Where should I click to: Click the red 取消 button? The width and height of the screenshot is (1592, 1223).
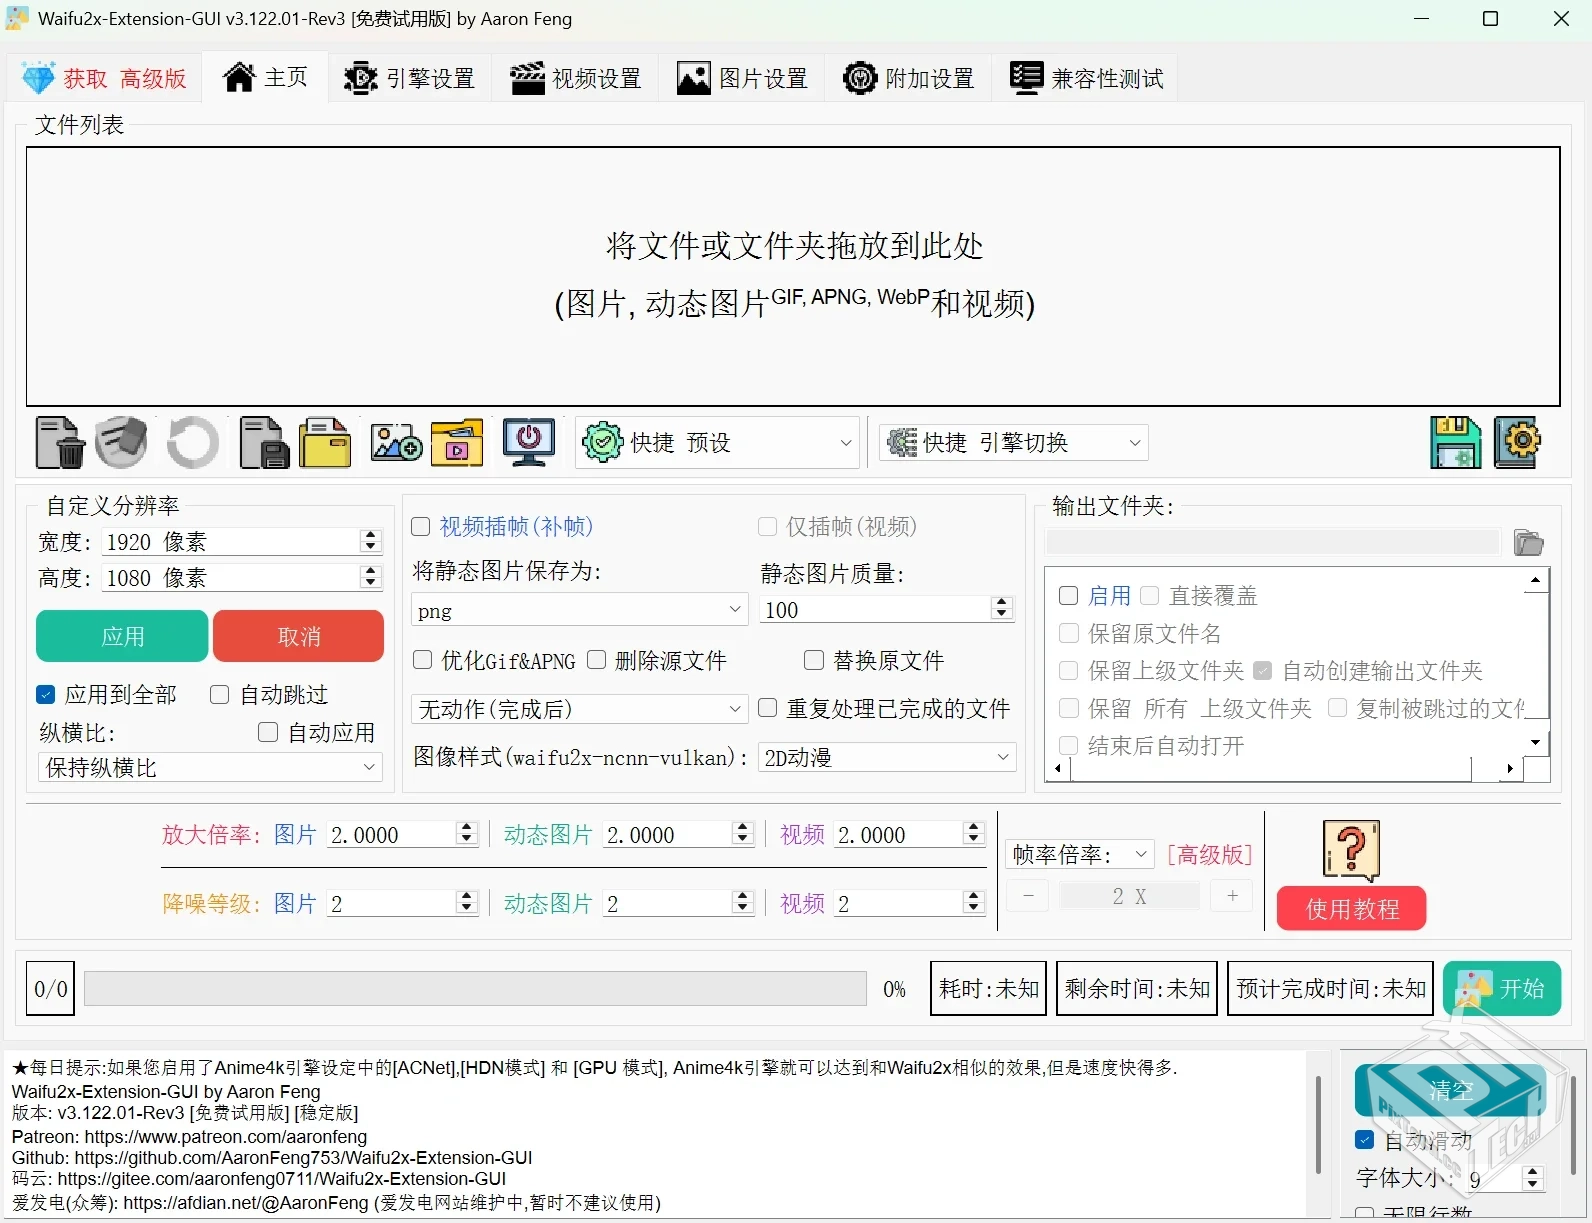tap(298, 636)
